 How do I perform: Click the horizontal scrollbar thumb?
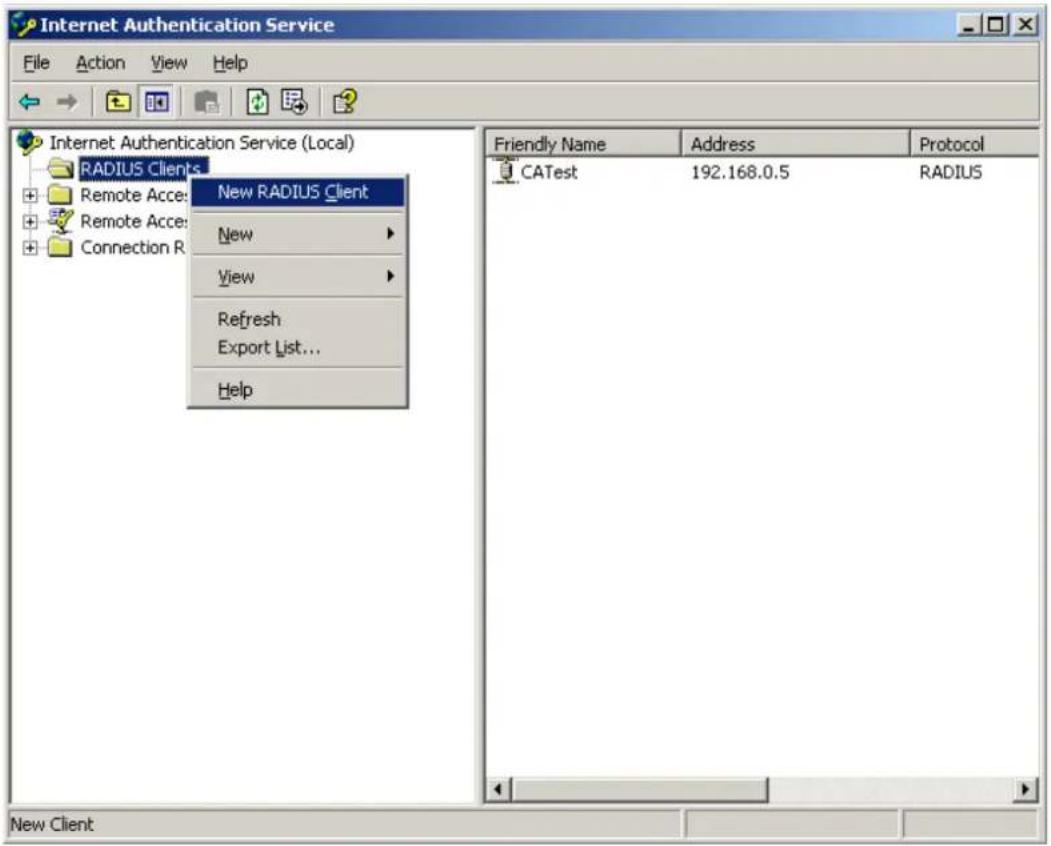click(x=639, y=789)
